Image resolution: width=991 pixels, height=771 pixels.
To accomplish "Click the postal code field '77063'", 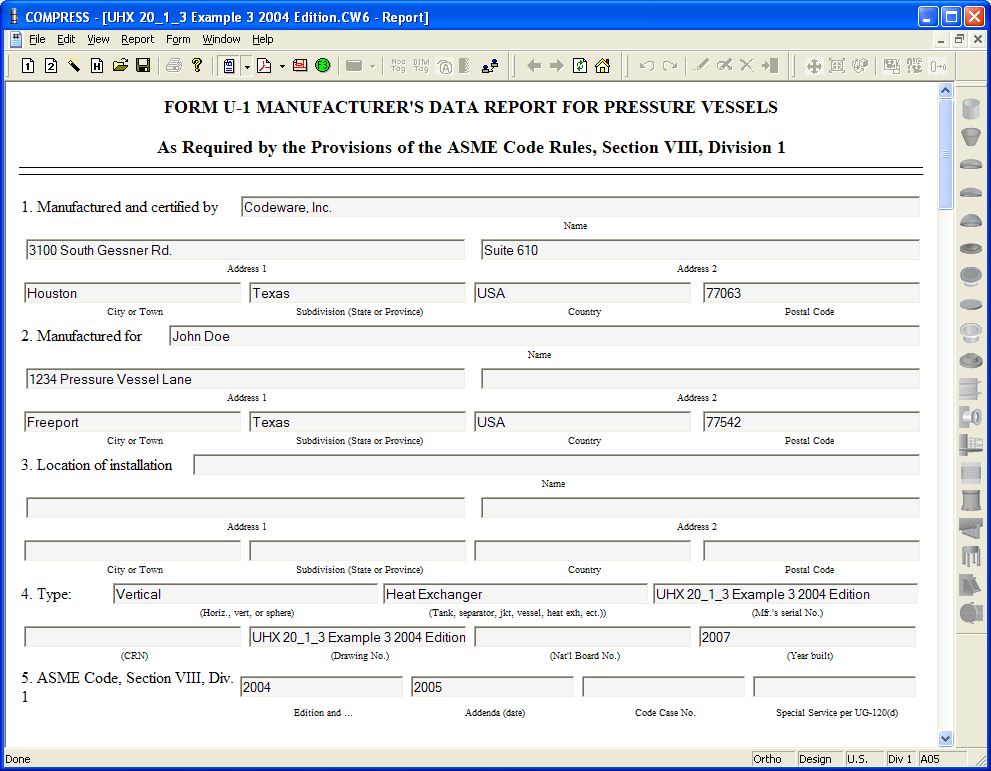I will point(811,293).
